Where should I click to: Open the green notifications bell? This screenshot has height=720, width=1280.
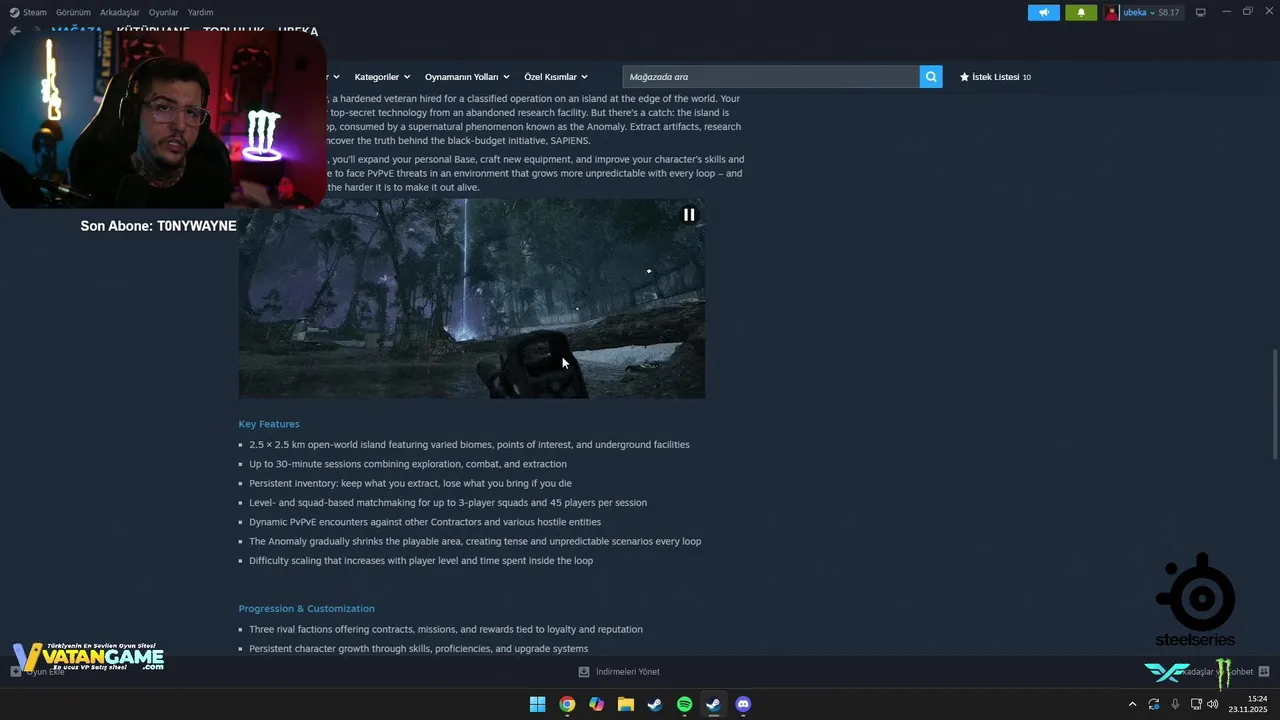[x=1081, y=12]
